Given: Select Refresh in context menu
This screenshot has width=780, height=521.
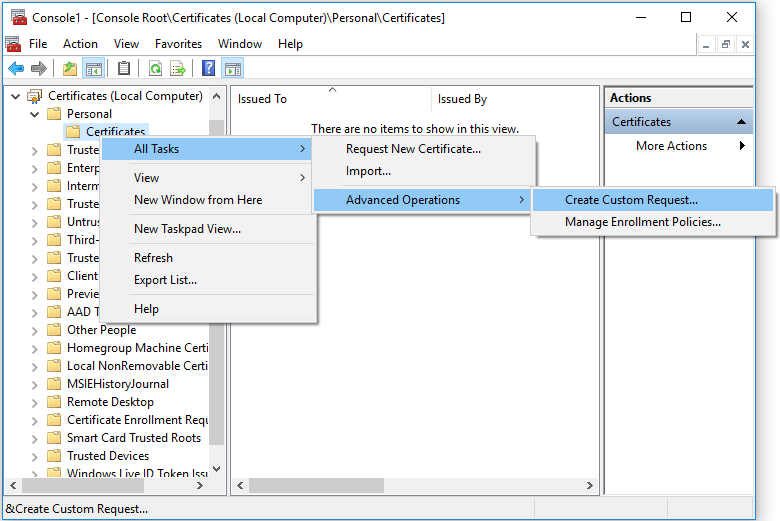Looking at the screenshot, I should tap(208, 258).
